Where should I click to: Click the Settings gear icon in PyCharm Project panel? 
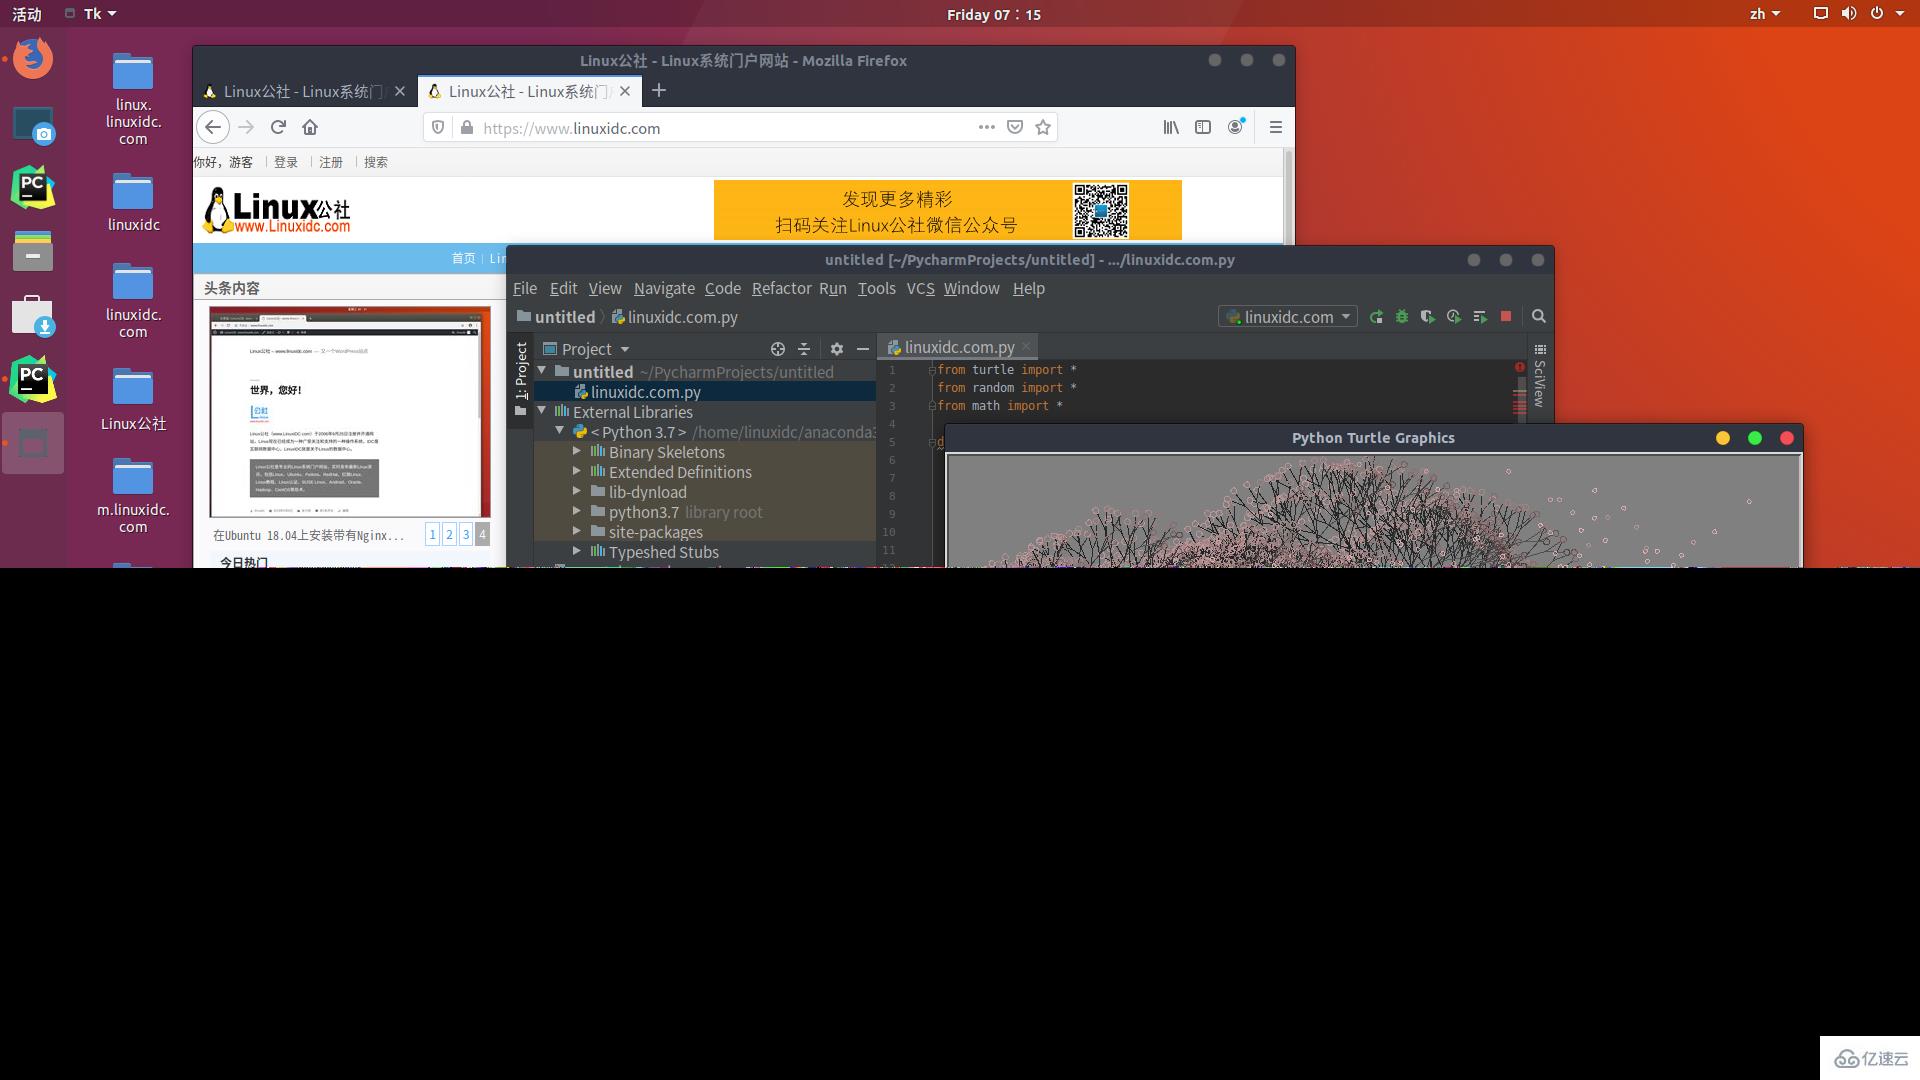[836, 349]
